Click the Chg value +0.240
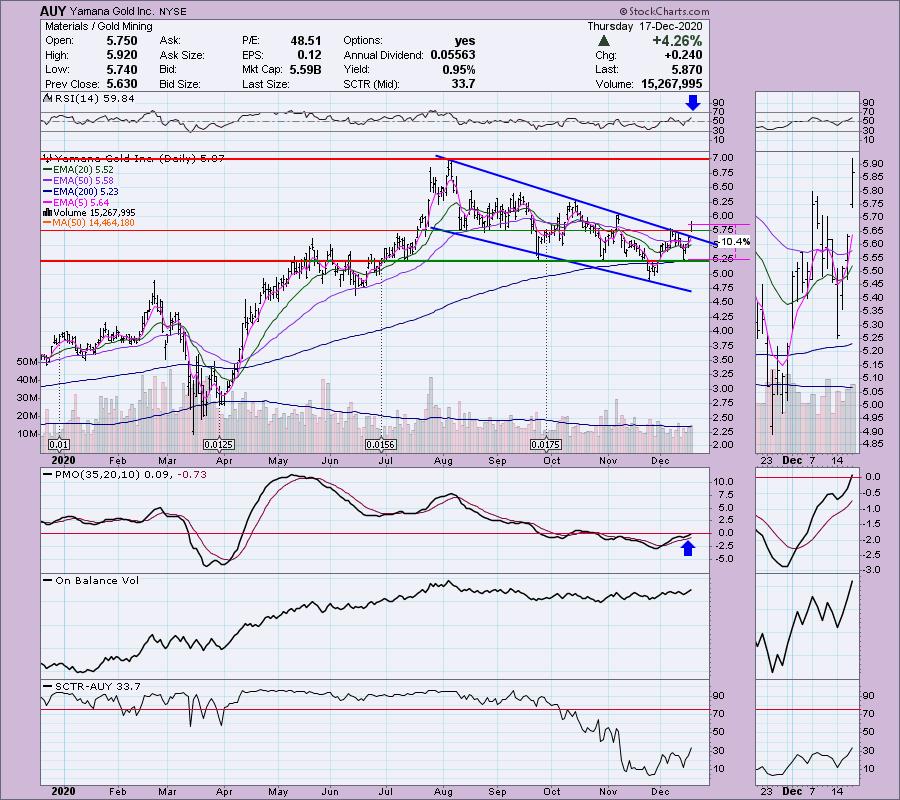 click(x=684, y=55)
